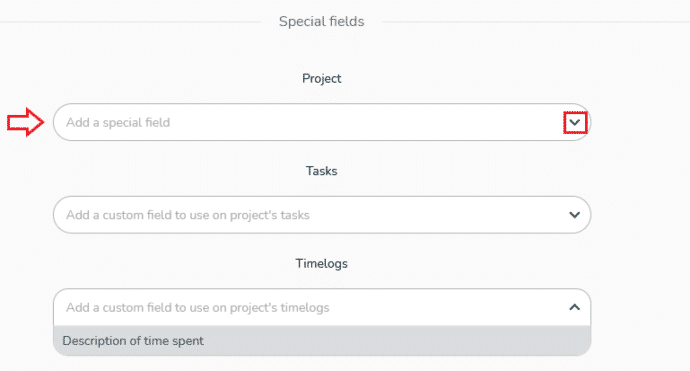Expand the Tasks custom field chevron
The width and height of the screenshot is (690, 371).
(x=575, y=215)
